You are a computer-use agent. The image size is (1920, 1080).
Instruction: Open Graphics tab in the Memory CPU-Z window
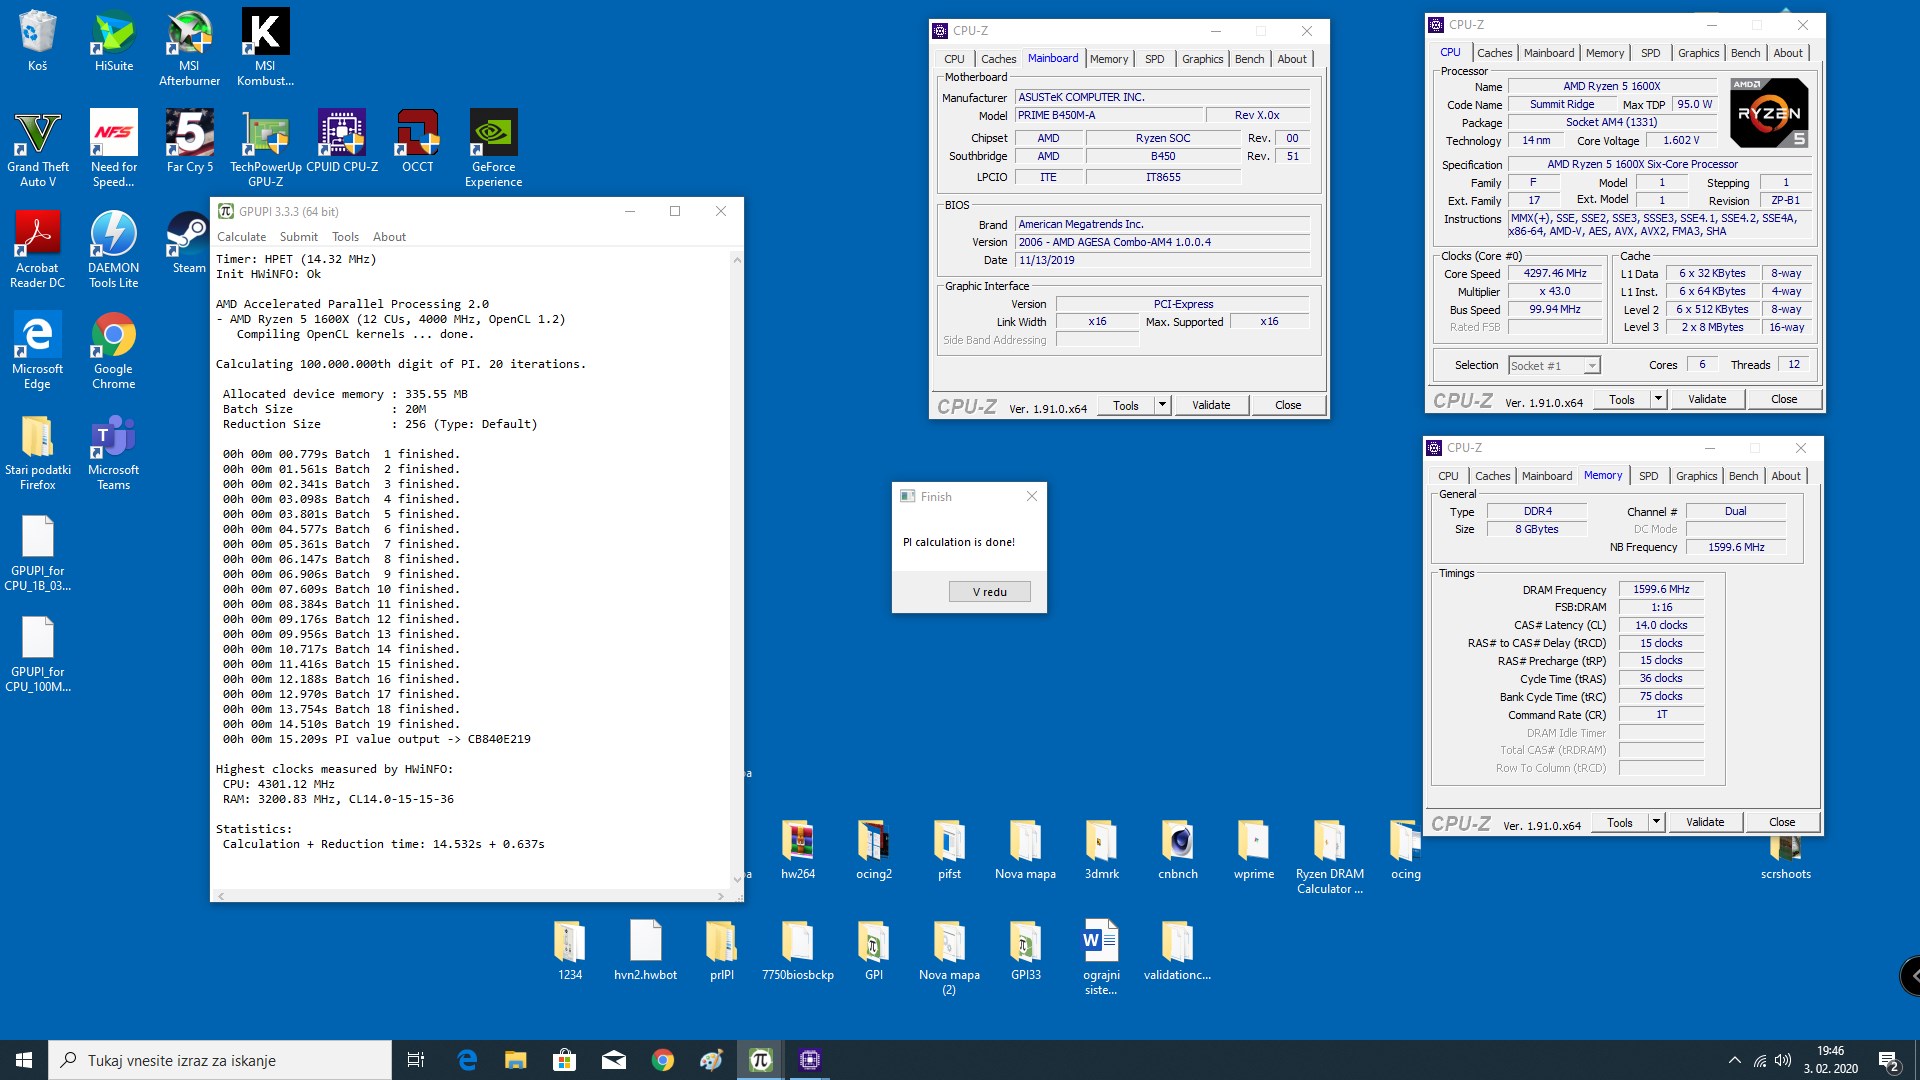pos(1697,476)
